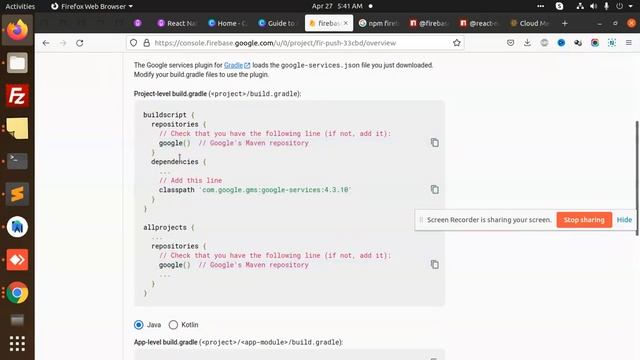This screenshot has height=360, width=640.
Task: Click the volume icon in top bar
Action: tap(593, 6)
